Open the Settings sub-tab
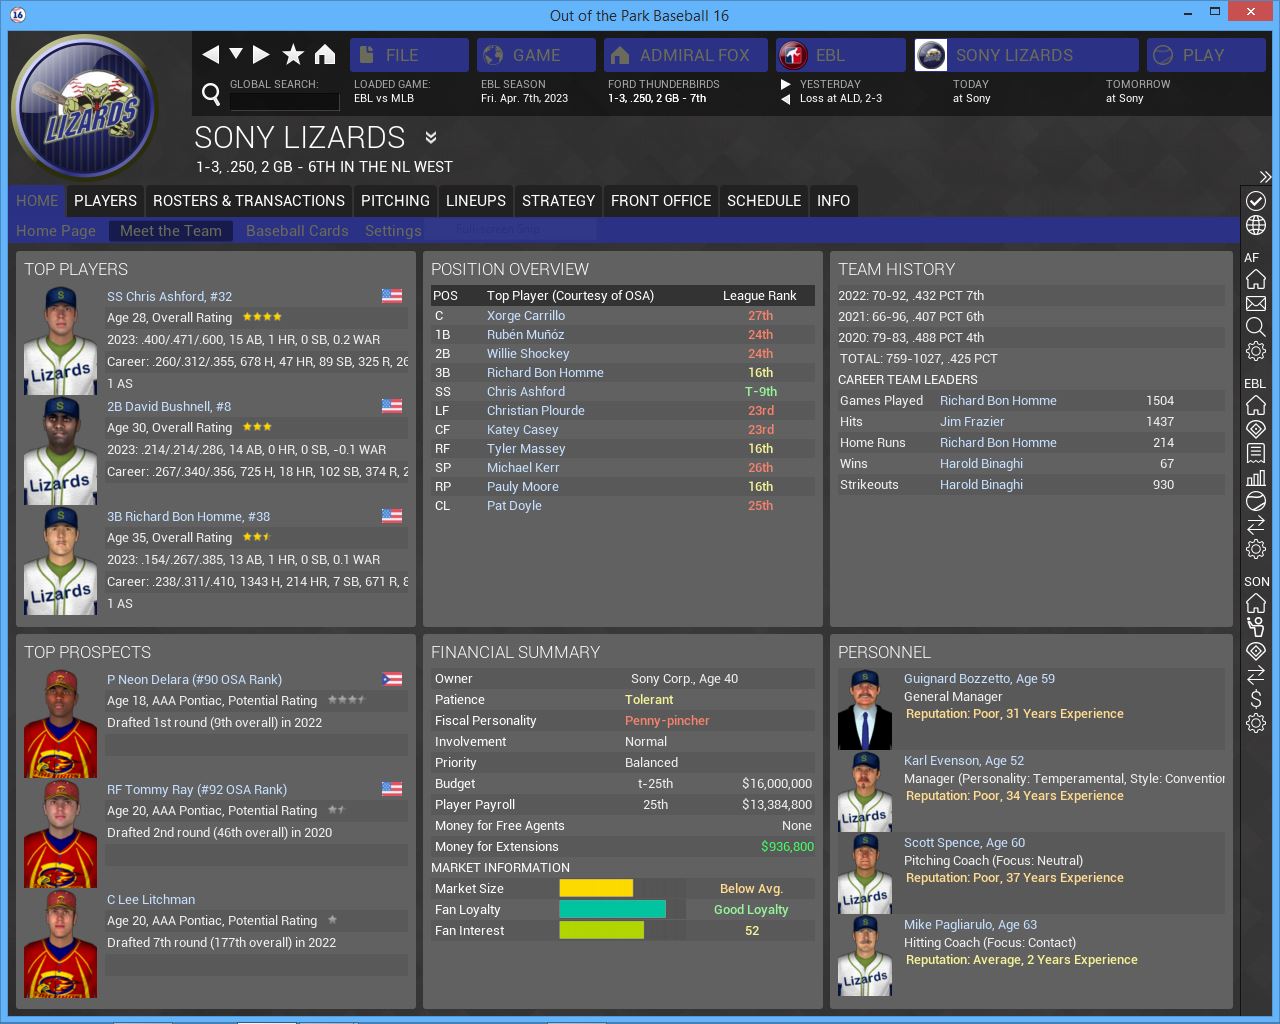Screen dimensions: 1280x1024 (393, 231)
